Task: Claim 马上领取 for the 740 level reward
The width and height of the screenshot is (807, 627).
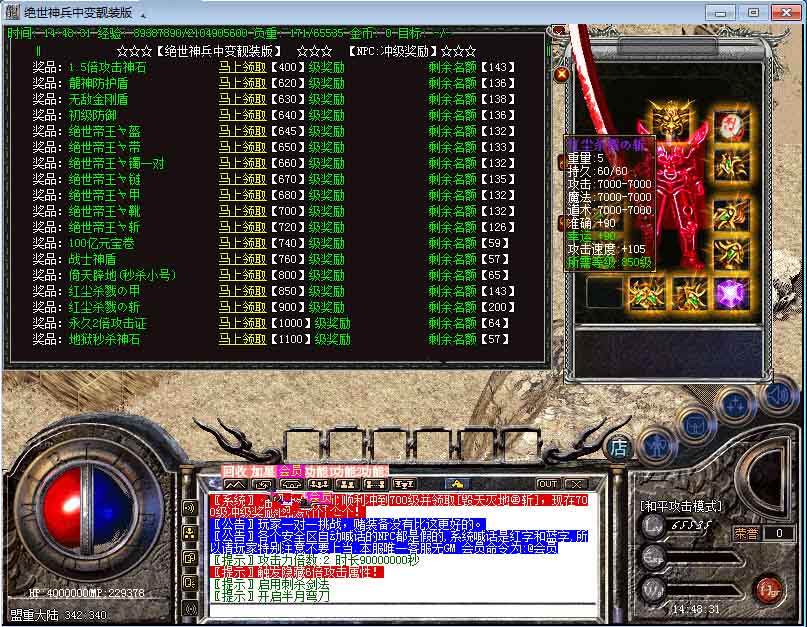Action: (242, 243)
